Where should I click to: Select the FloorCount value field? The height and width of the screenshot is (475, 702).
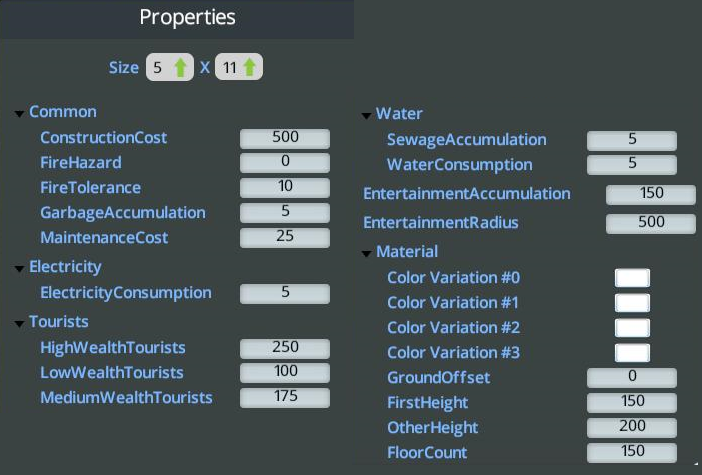632,453
